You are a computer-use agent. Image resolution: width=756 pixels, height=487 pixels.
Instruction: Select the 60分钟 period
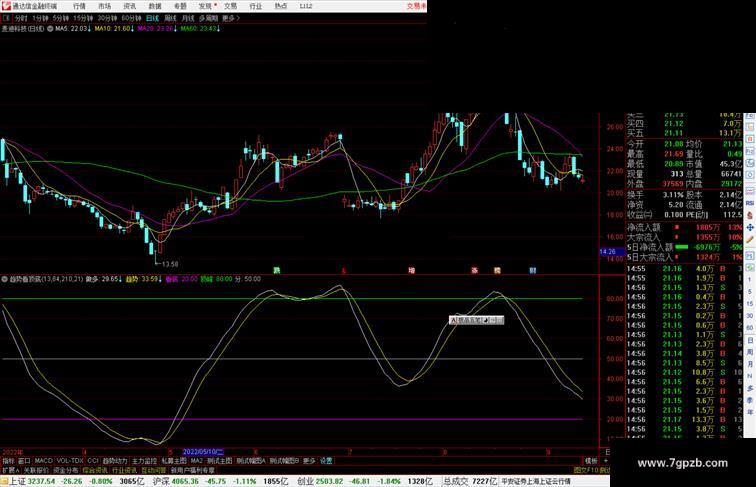coord(131,18)
